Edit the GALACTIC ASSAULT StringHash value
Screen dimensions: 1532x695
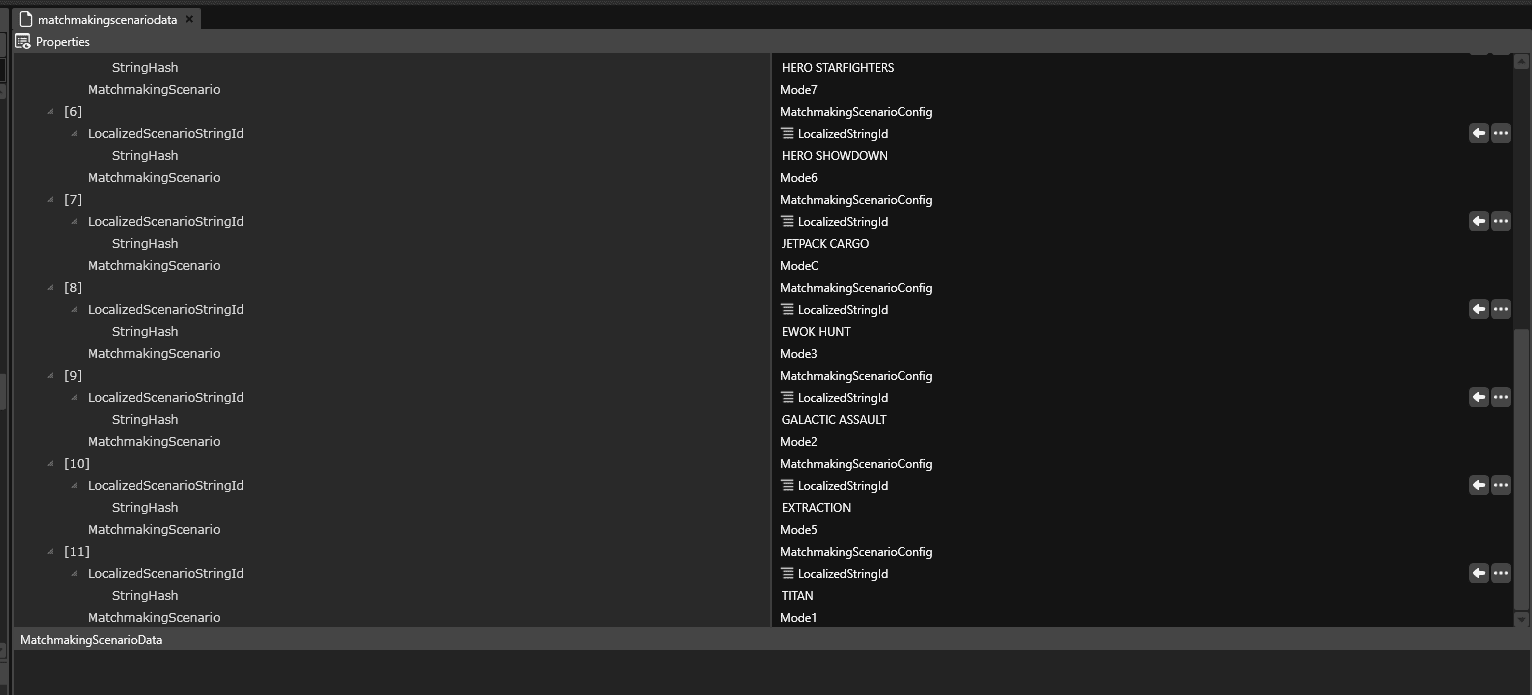pos(834,420)
